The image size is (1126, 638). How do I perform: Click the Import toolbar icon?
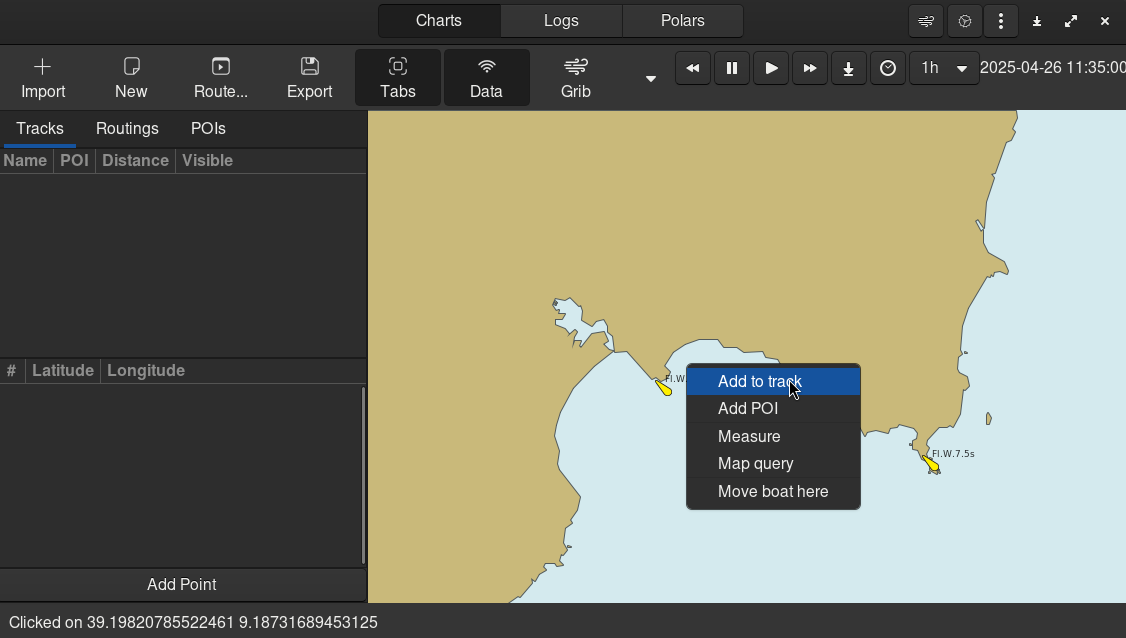click(x=43, y=78)
